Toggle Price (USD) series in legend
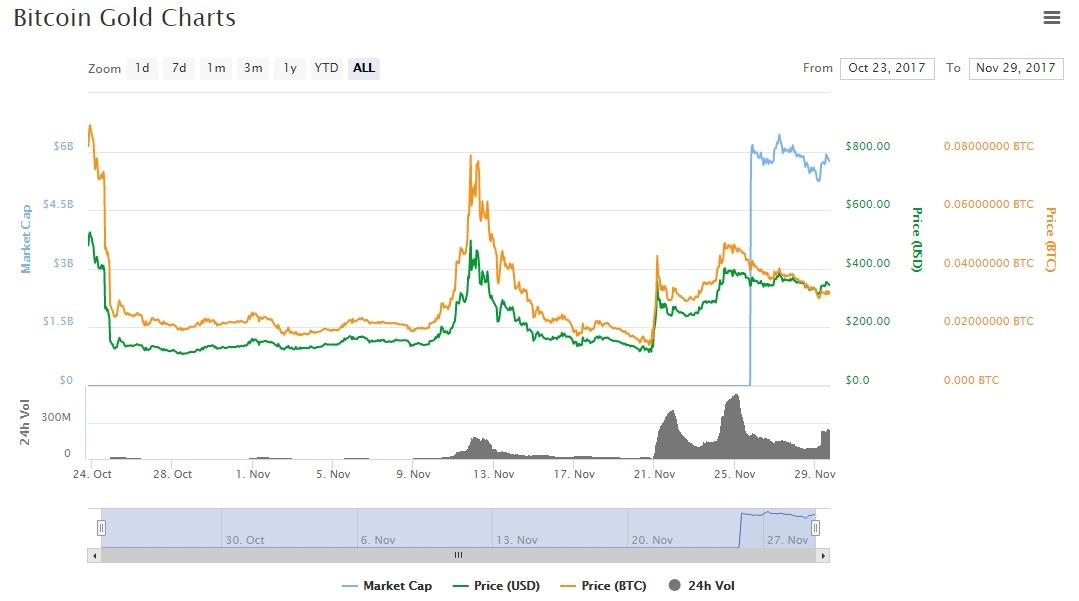The width and height of the screenshot is (1079, 601). pos(496,586)
